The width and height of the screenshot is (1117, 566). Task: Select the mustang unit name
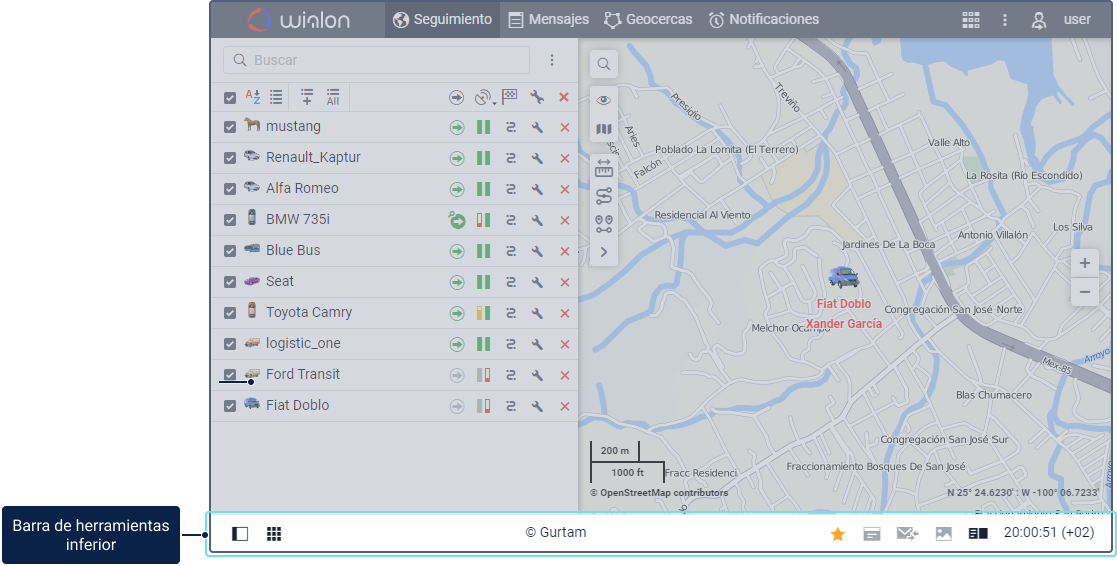click(x=293, y=126)
